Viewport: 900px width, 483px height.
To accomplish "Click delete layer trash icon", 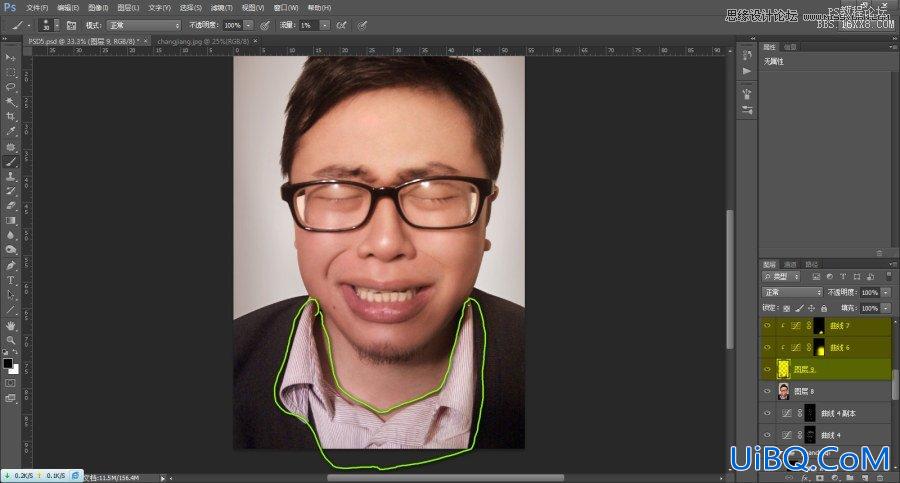I will click(880, 478).
